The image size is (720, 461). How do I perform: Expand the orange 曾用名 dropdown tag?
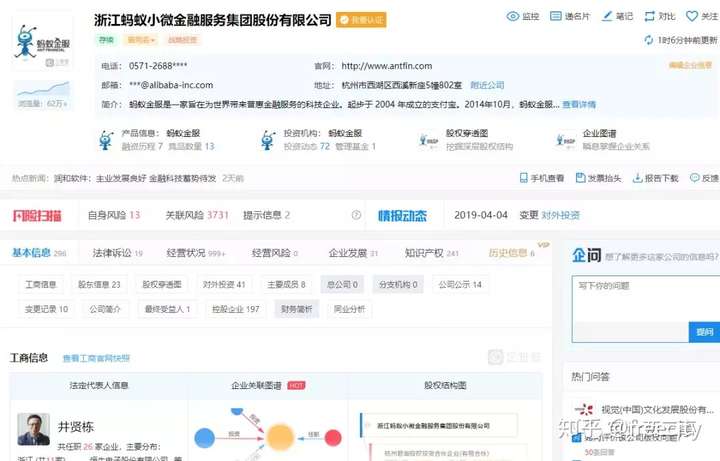point(141,40)
